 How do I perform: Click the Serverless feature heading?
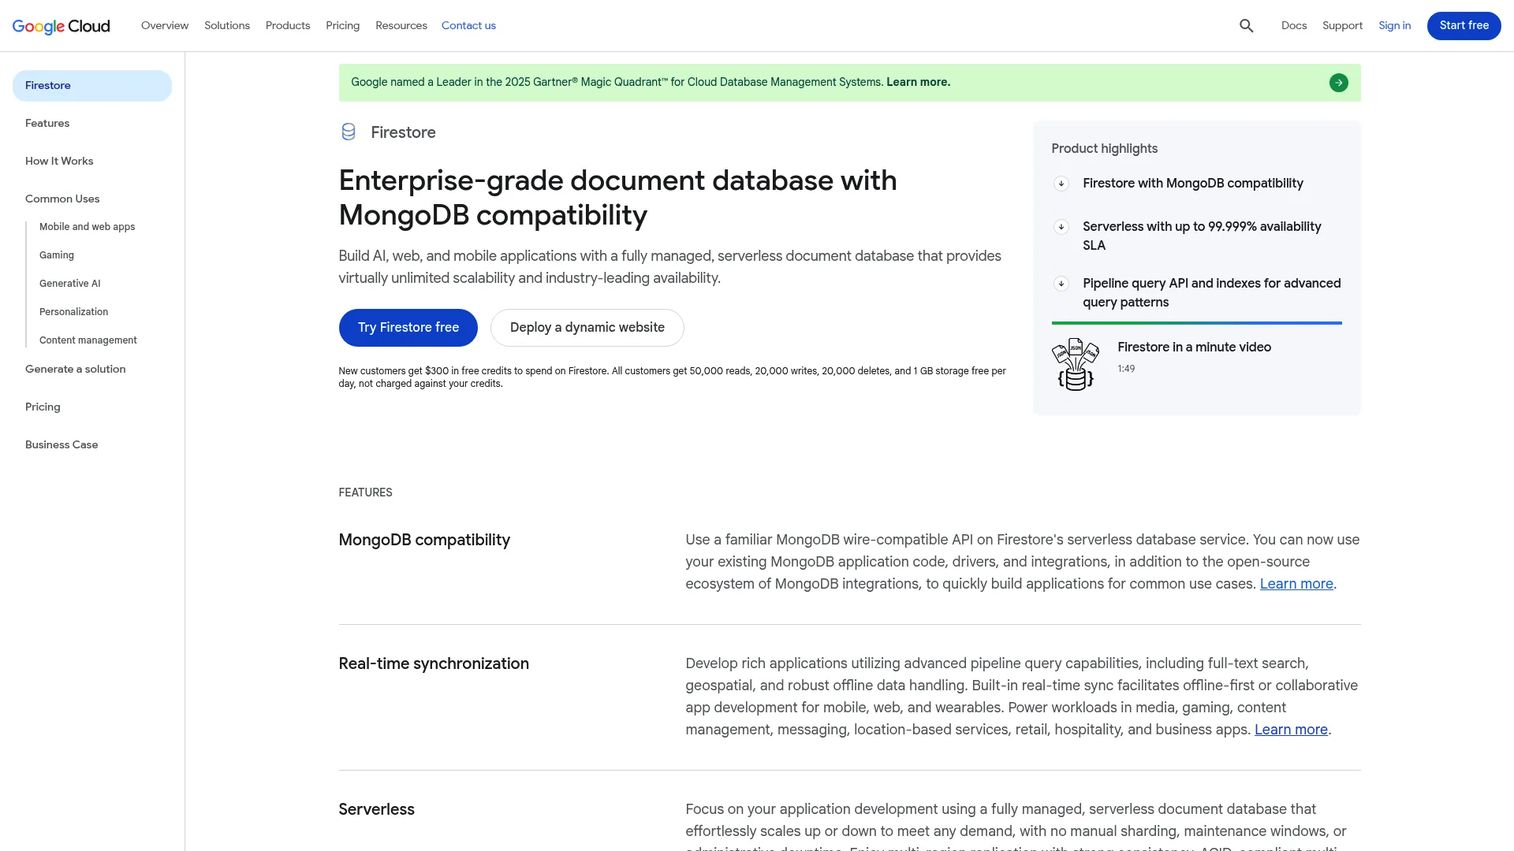376,810
